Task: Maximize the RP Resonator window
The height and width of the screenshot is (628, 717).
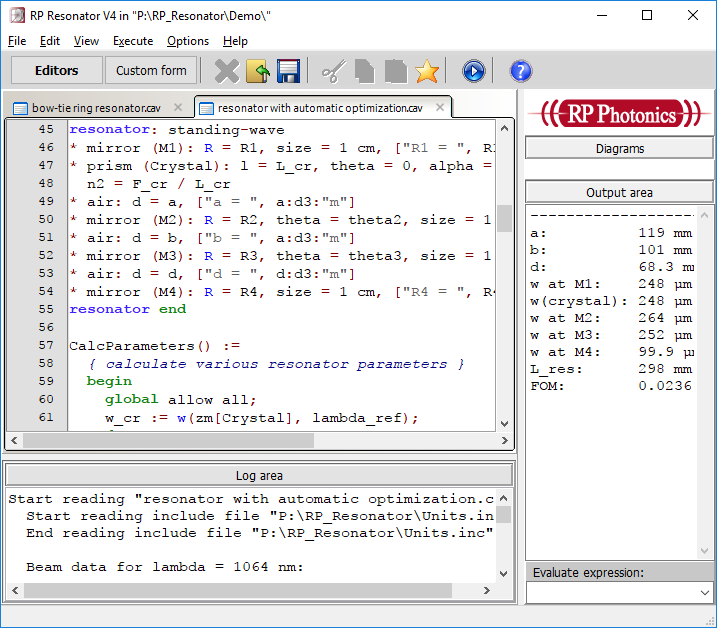Action: (647, 16)
